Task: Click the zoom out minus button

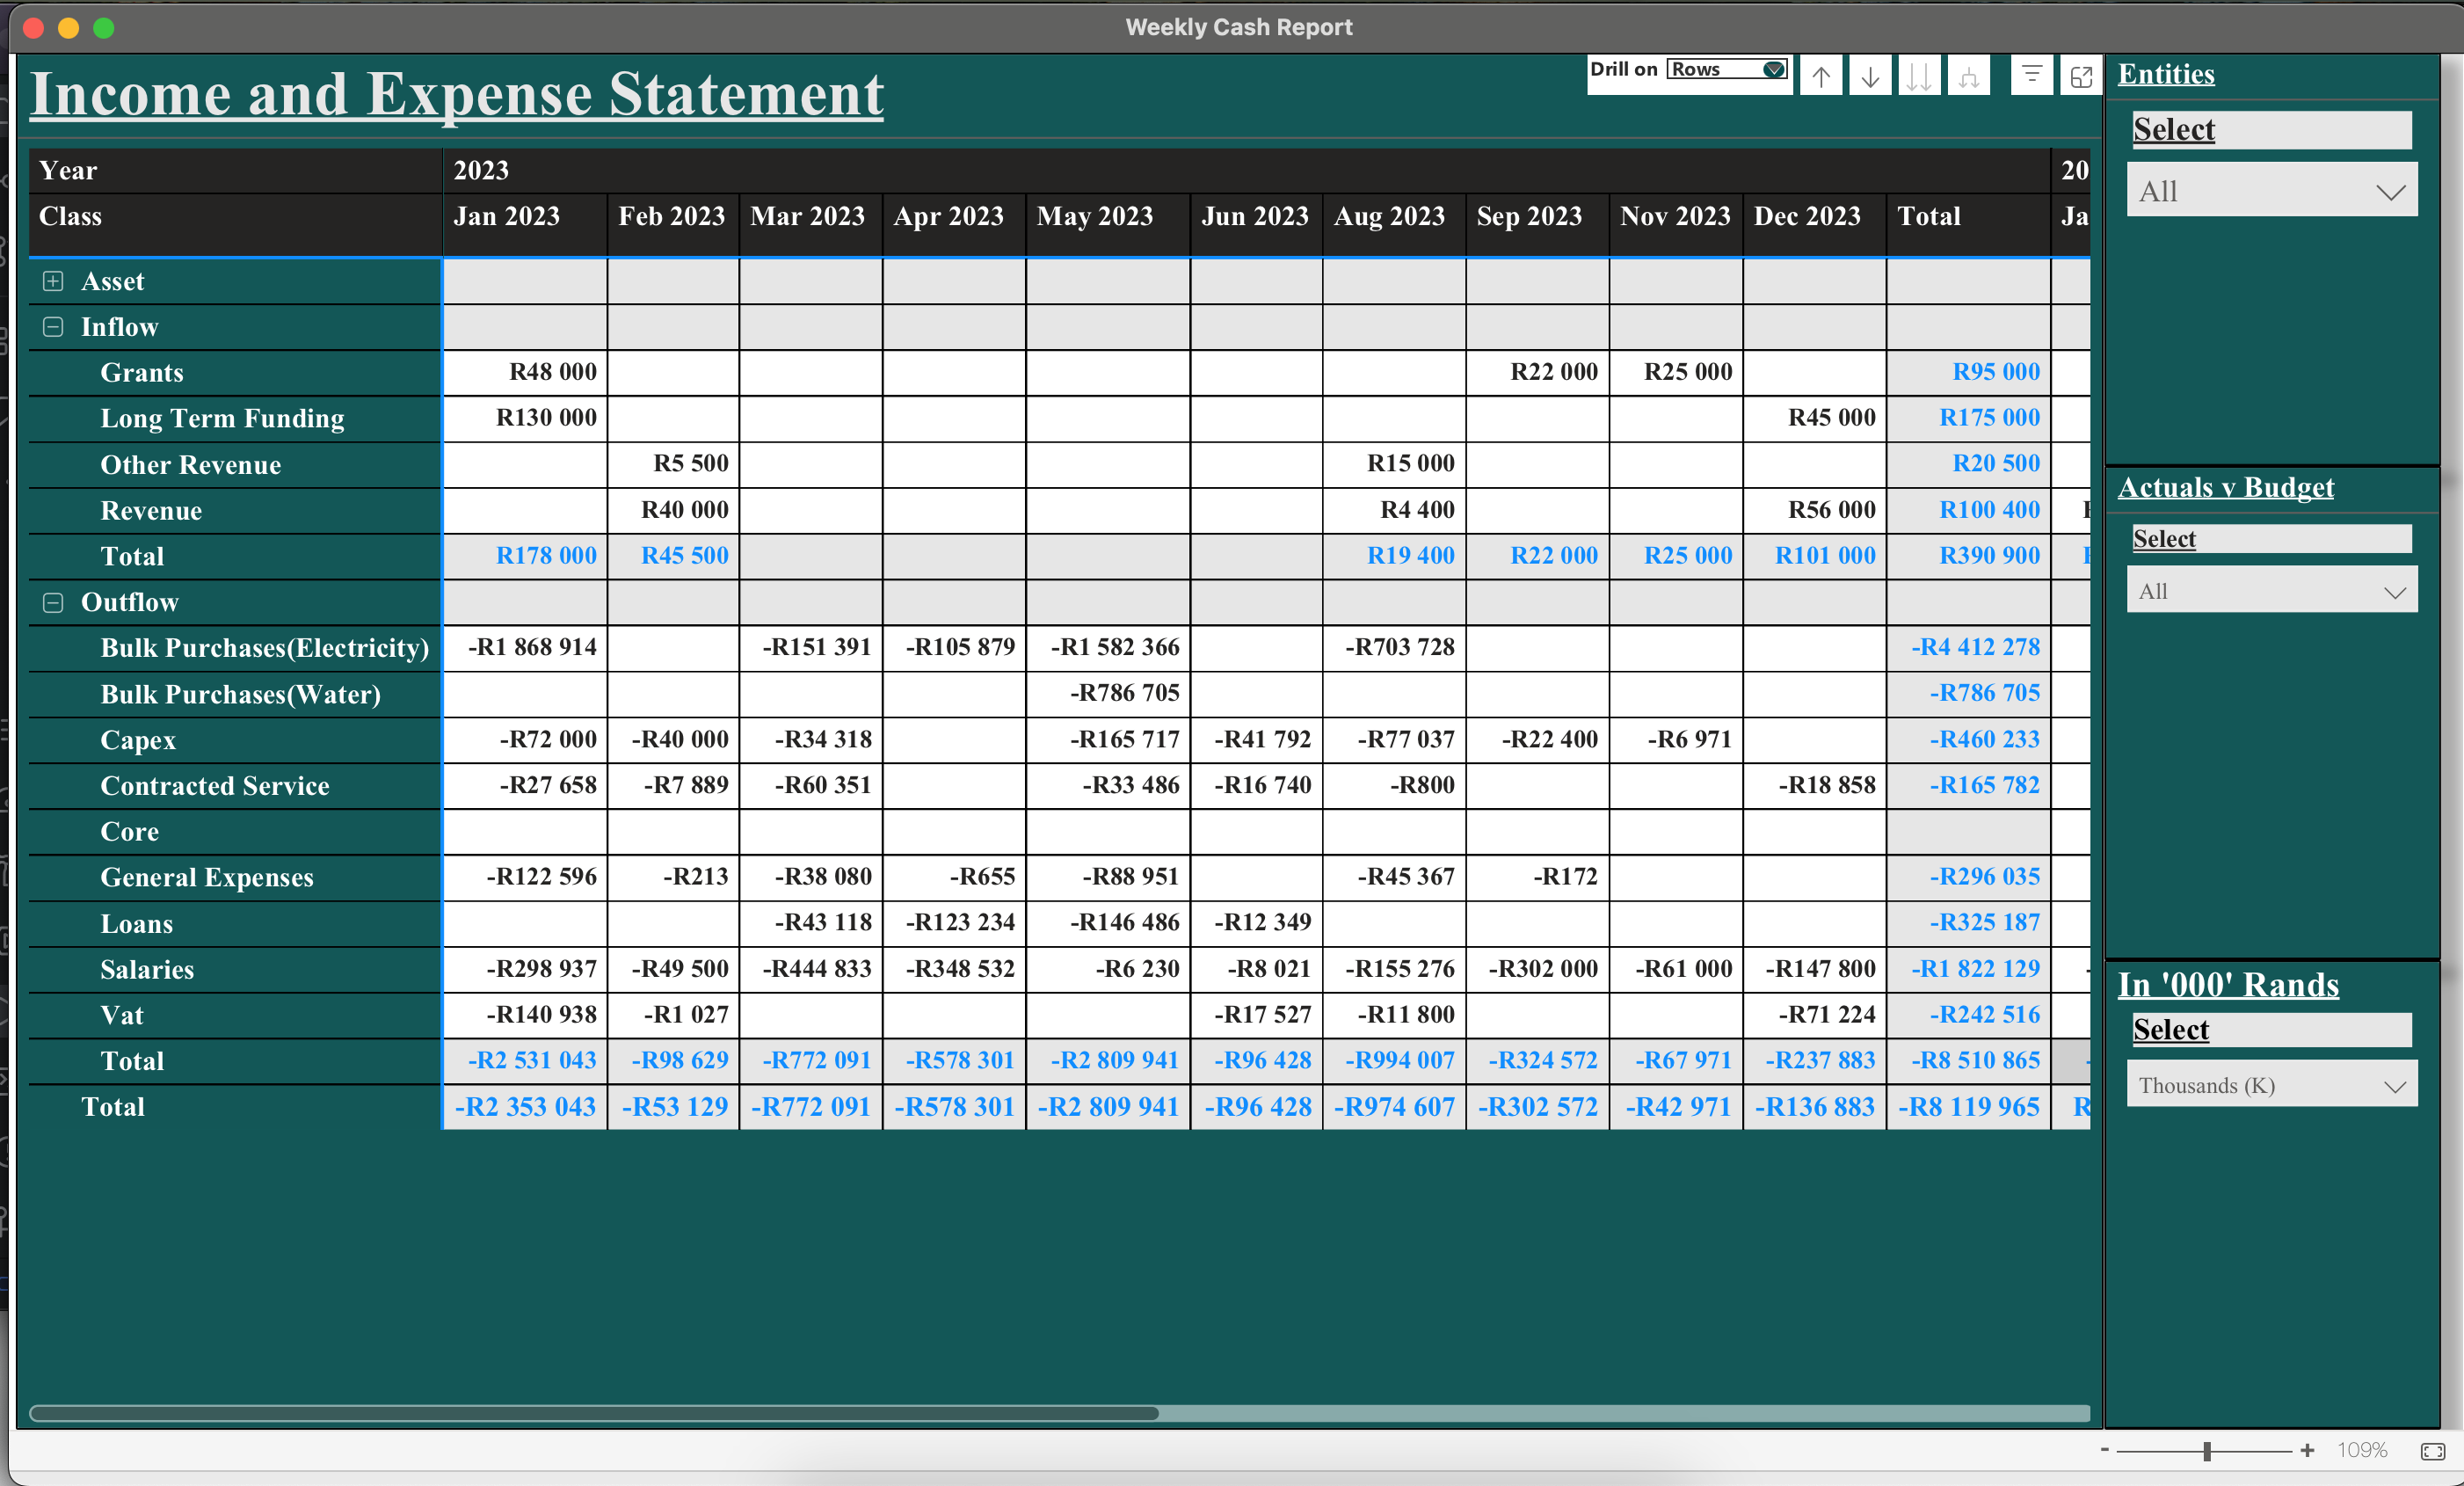Action: [2104, 1450]
